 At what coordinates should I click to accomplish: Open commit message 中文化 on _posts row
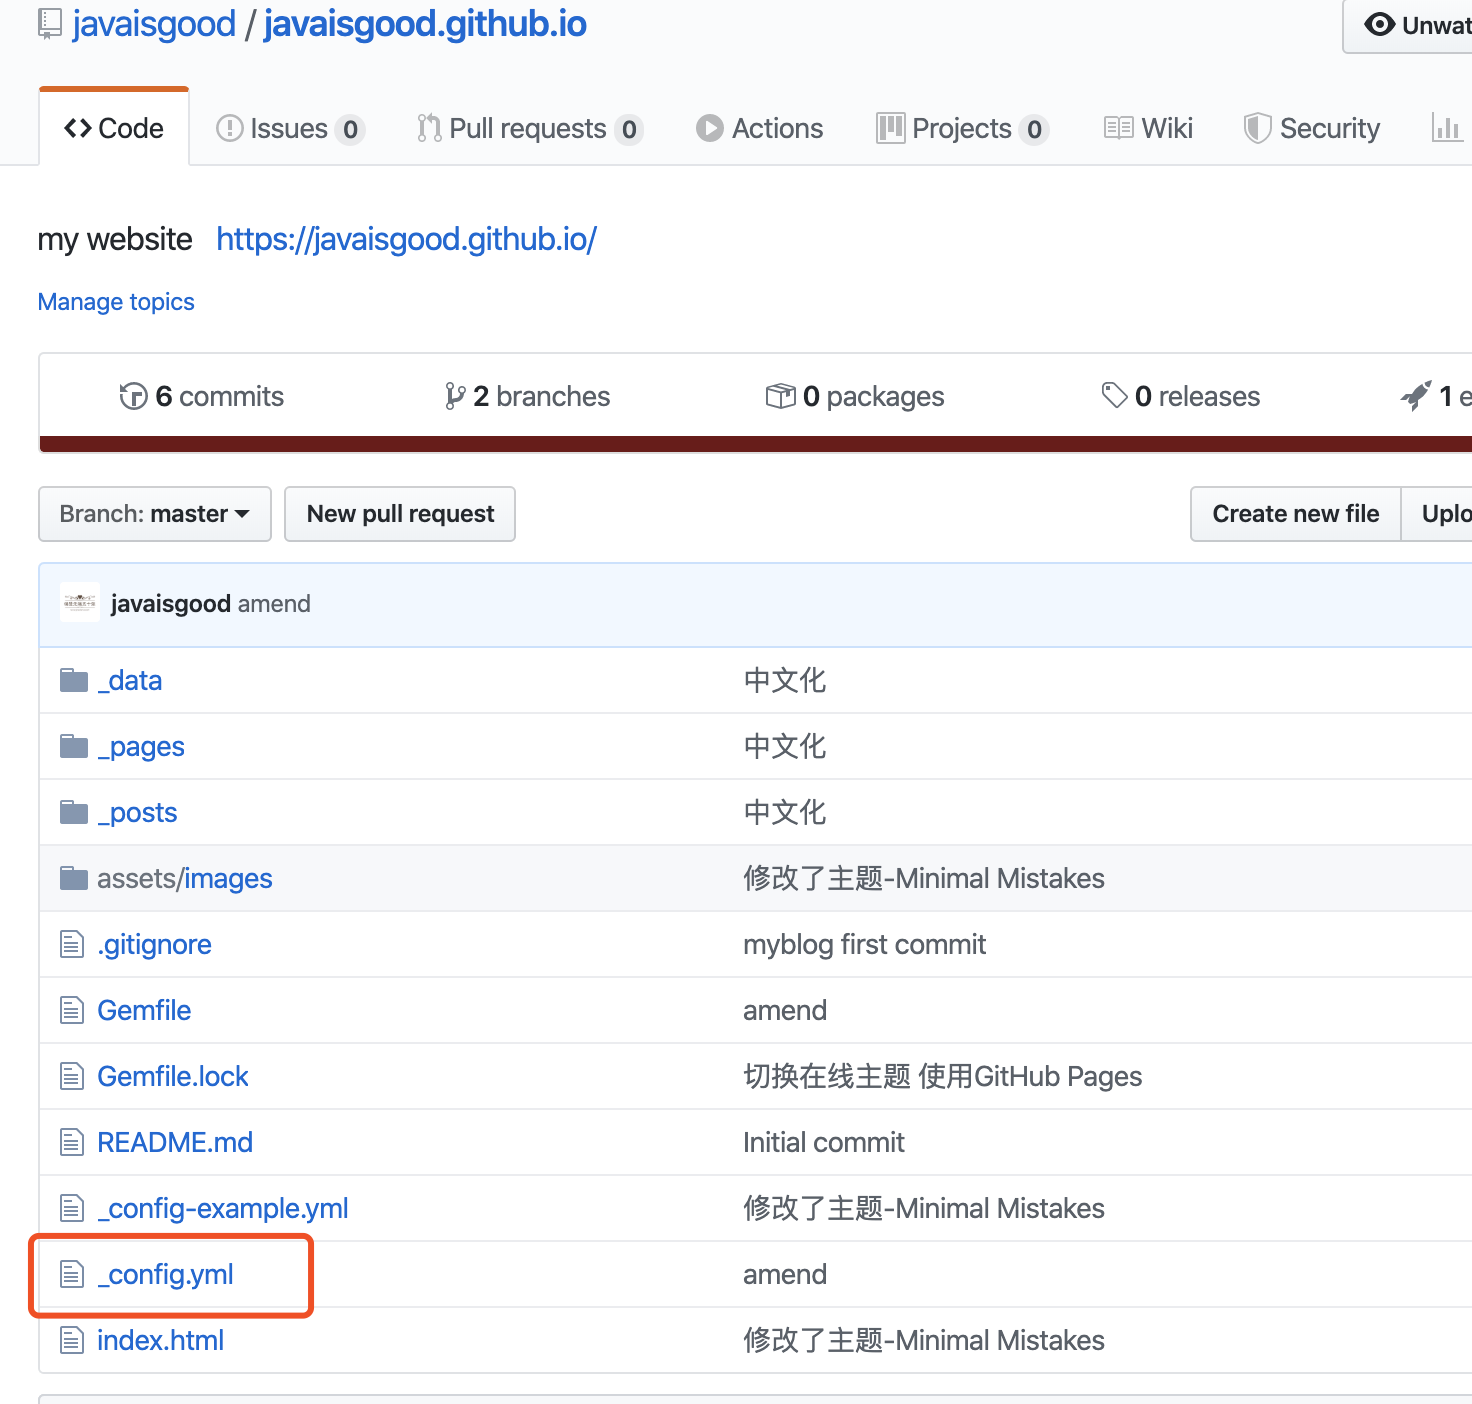[785, 813]
